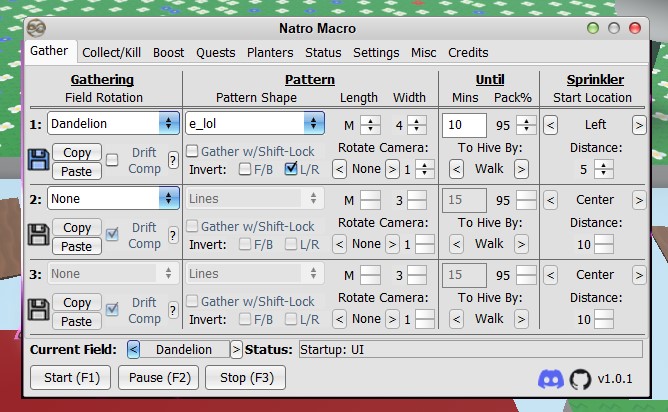Click next sprinkler location arrow in row 2
The image size is (668, 412).
[x=639, y=200]
